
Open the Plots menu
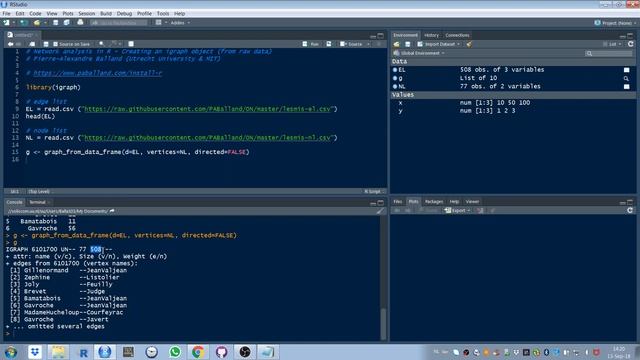click(x=68, y=13)
